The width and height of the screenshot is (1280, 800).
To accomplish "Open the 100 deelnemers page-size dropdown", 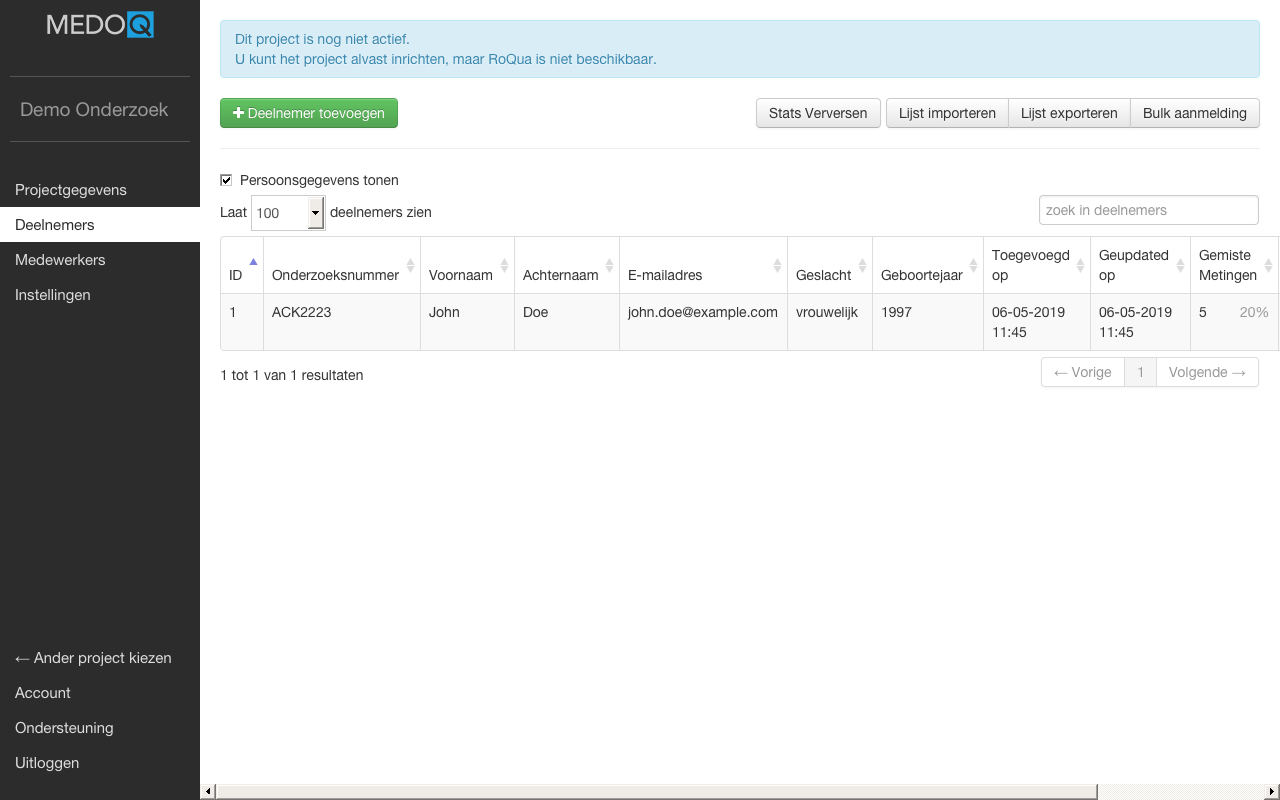I will [288, 213].
